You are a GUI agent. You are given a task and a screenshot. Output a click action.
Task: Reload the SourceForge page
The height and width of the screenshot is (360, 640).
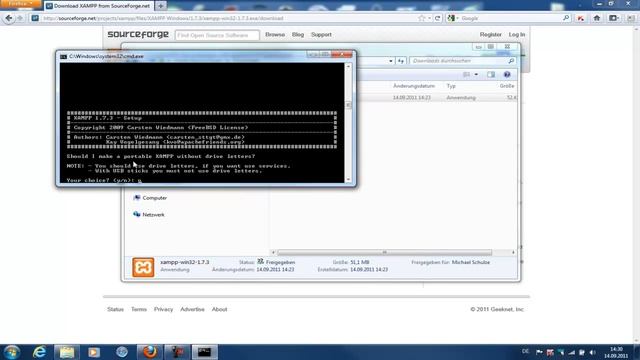click(438, 18)
